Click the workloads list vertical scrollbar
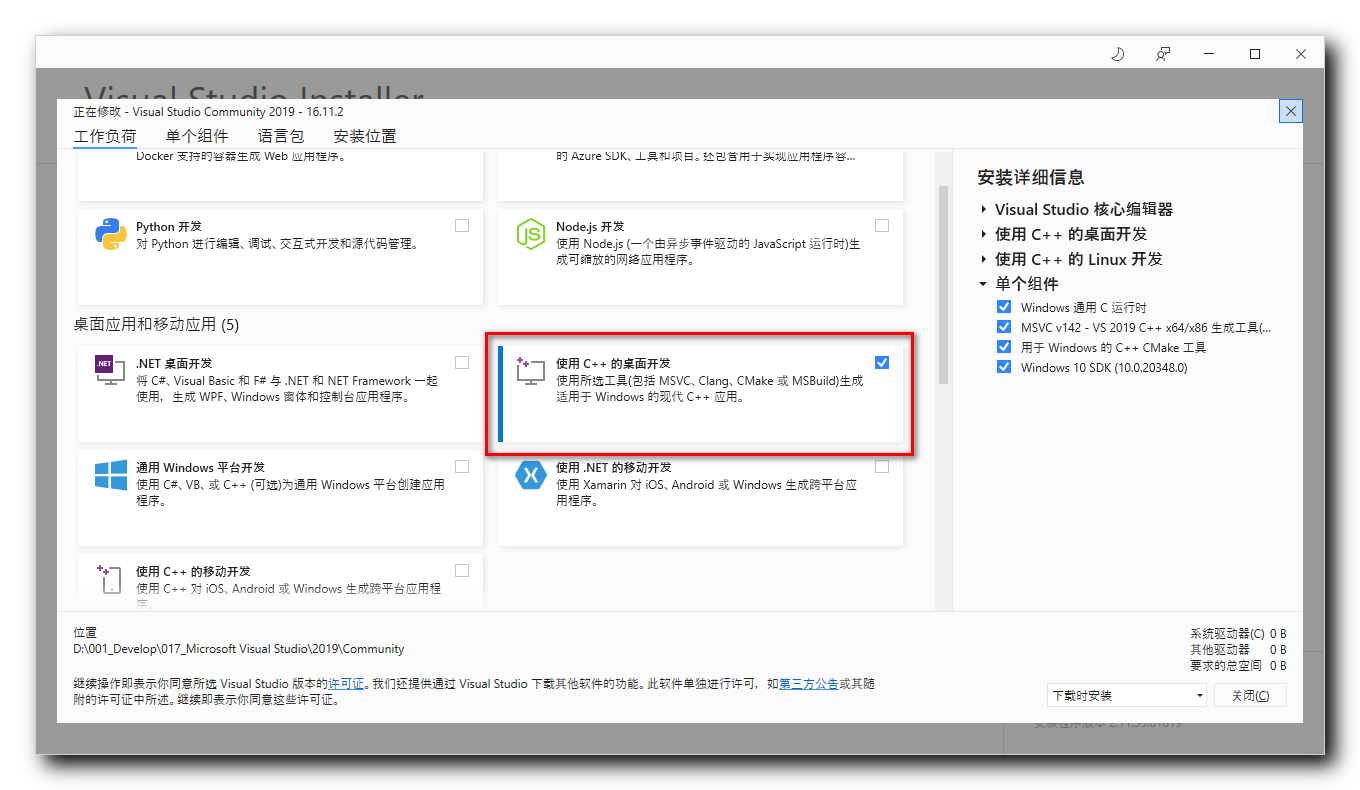The width and height of the screenshot is (1360, 790). (942, 285)
